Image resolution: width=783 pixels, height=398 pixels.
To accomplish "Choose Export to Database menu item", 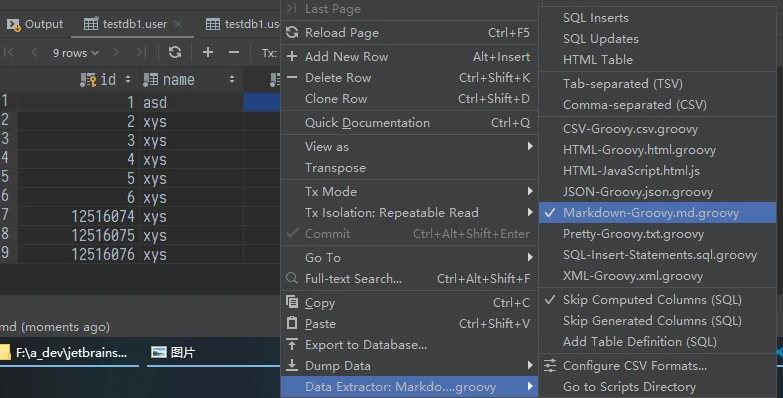I will pos(409,345).
